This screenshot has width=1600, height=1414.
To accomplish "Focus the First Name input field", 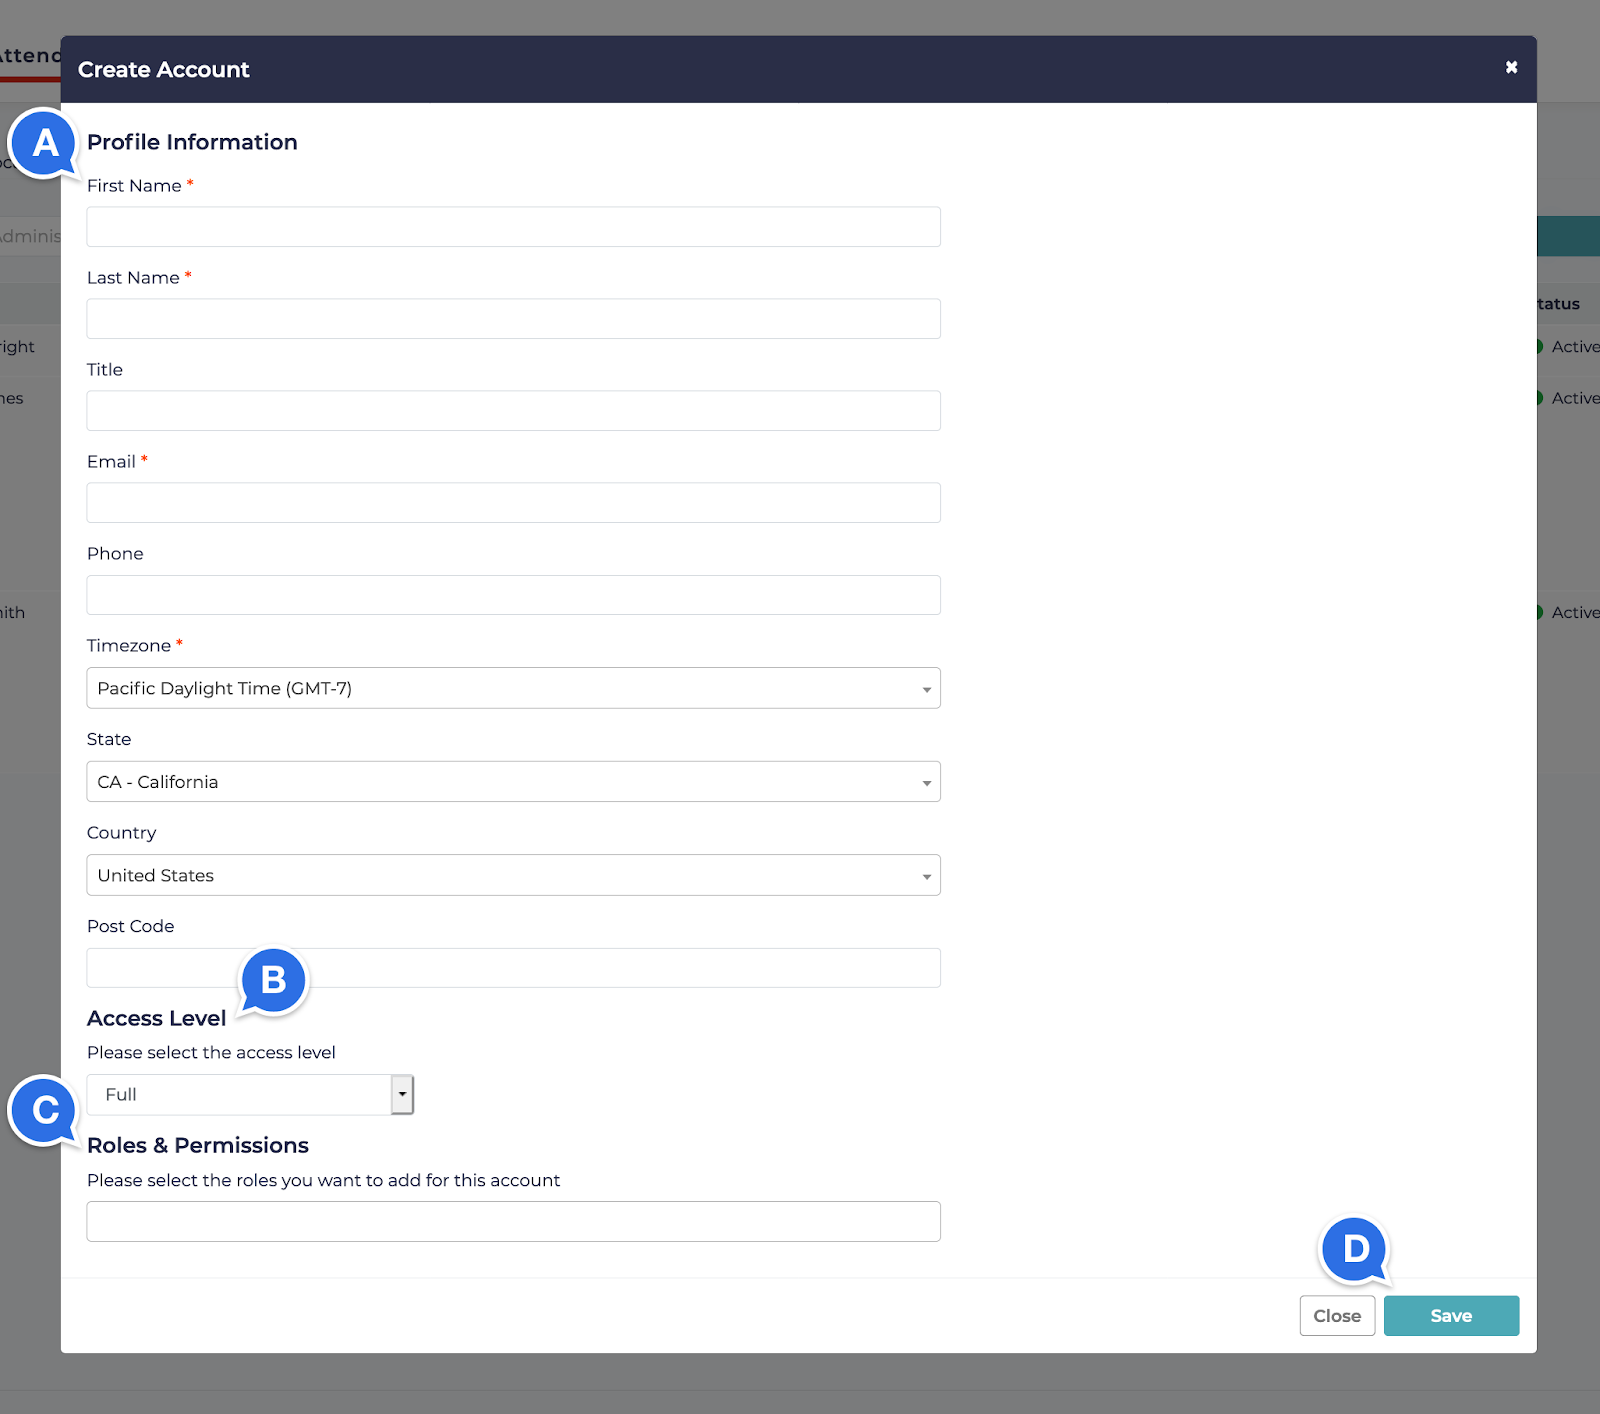I will [513, 227].
